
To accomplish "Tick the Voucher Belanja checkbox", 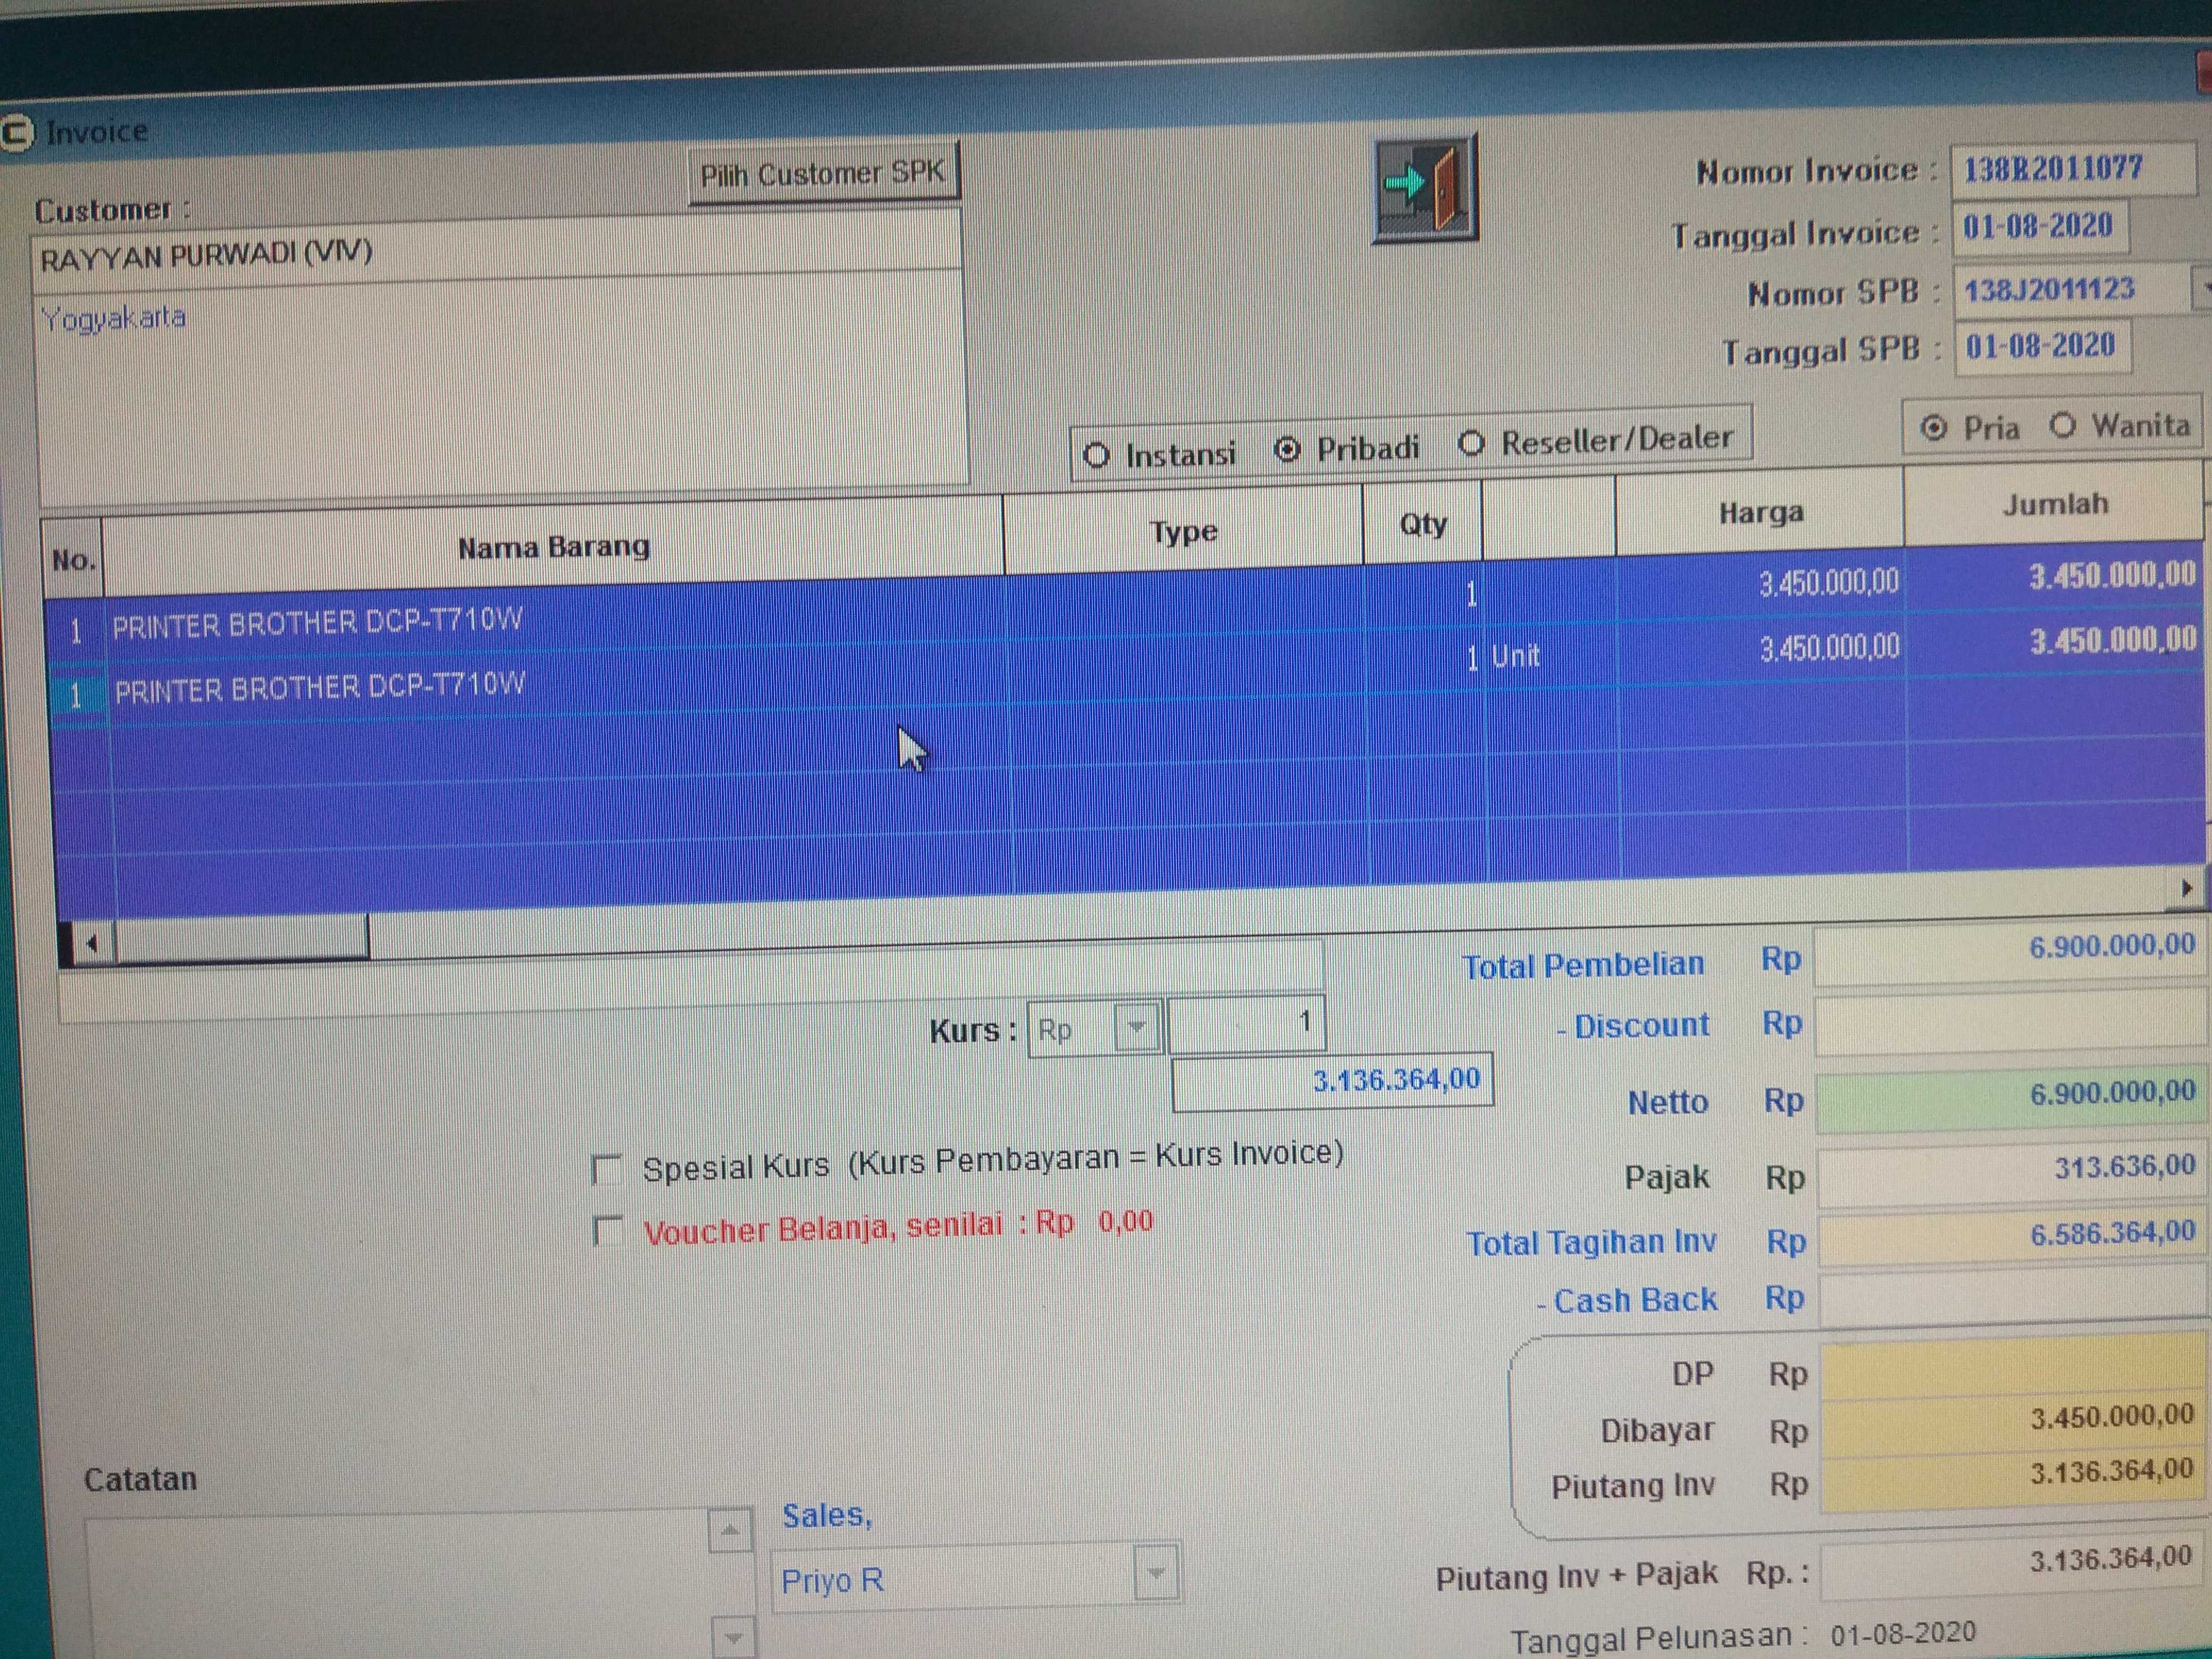I will point(607,1231).
